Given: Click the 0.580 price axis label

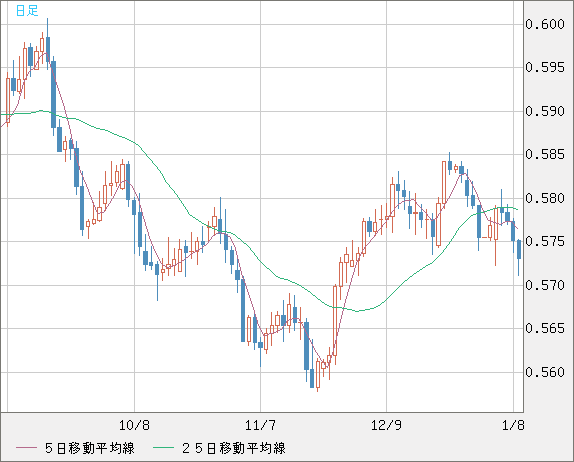Looking at the screenshot, I should coord(545,198).
